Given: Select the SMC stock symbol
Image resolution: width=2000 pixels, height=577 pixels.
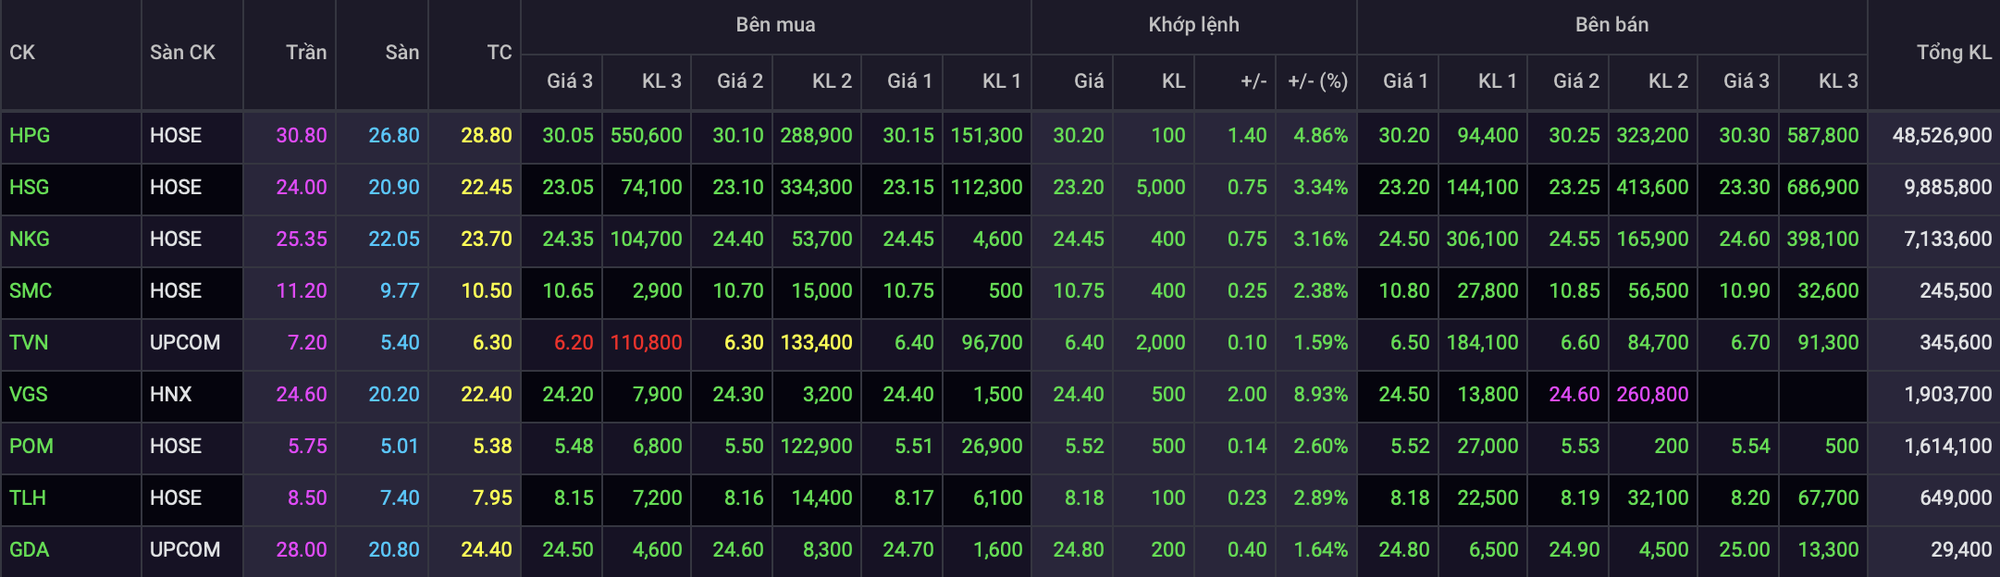Looking at the screenshot, I should tap(30, 291).
